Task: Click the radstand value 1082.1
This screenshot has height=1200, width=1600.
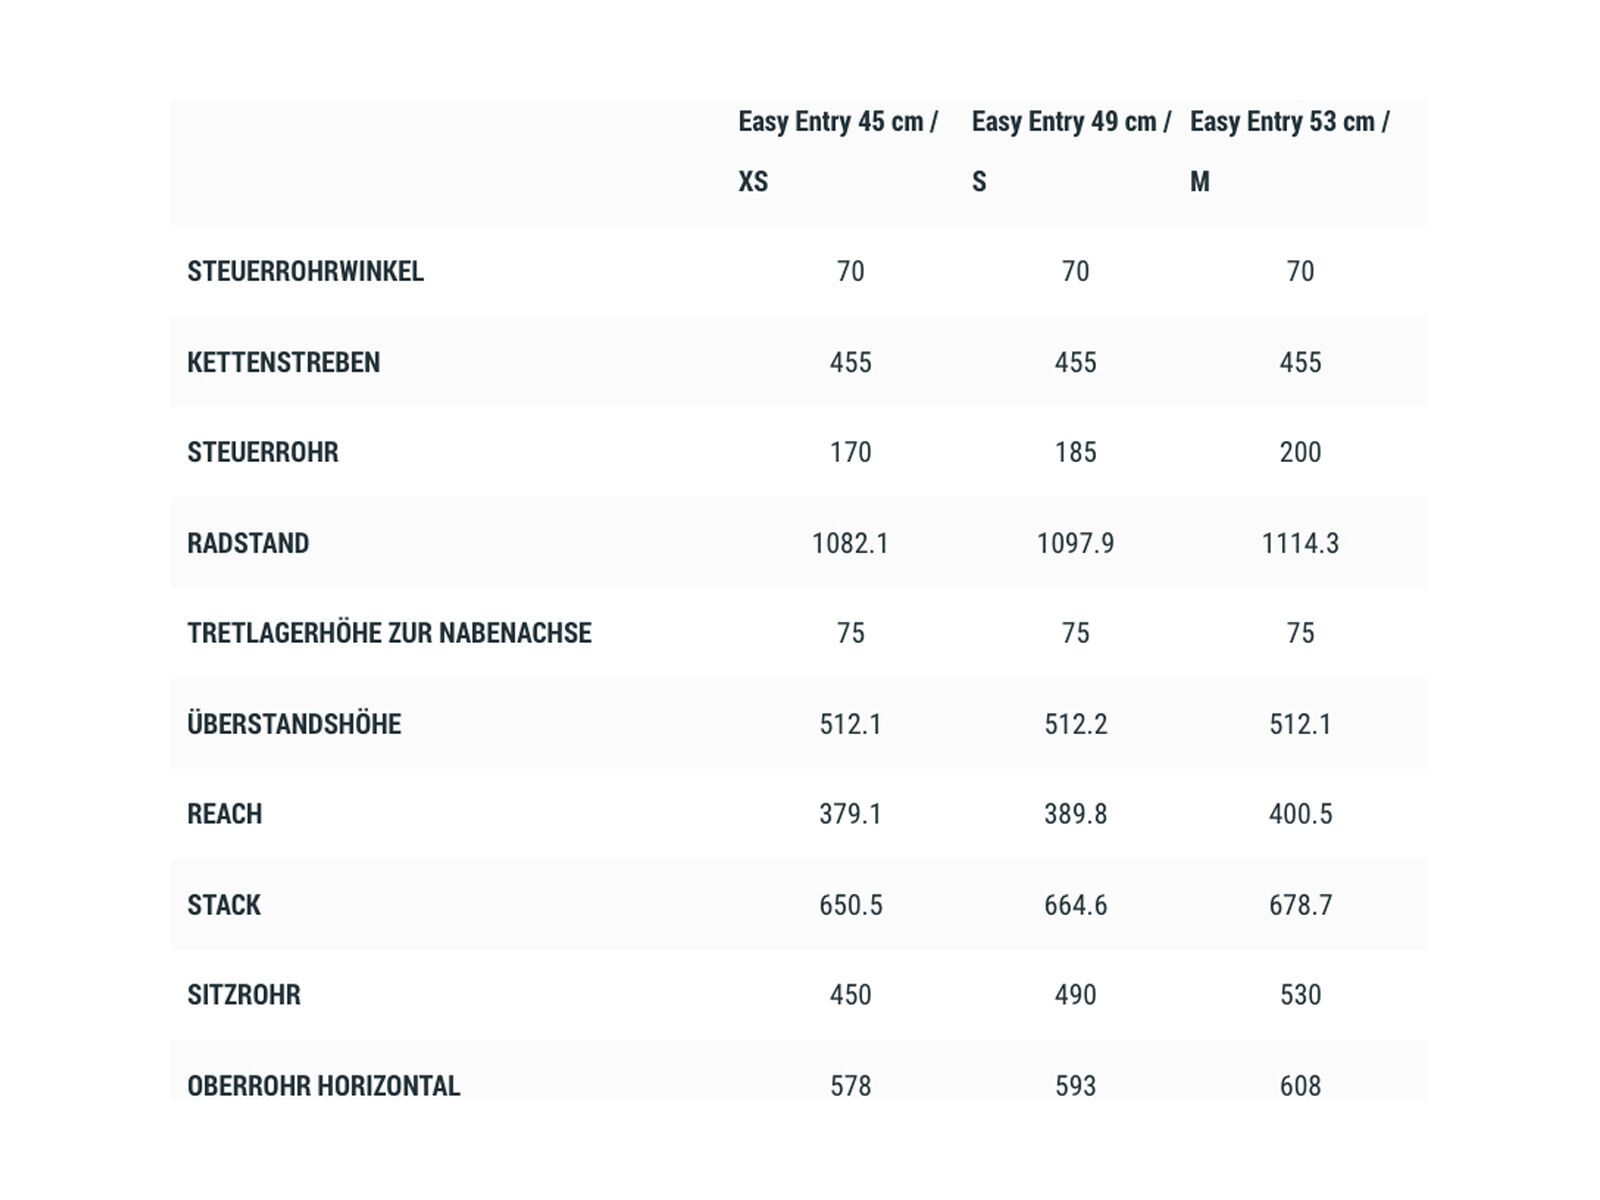Action: (850, 543)
